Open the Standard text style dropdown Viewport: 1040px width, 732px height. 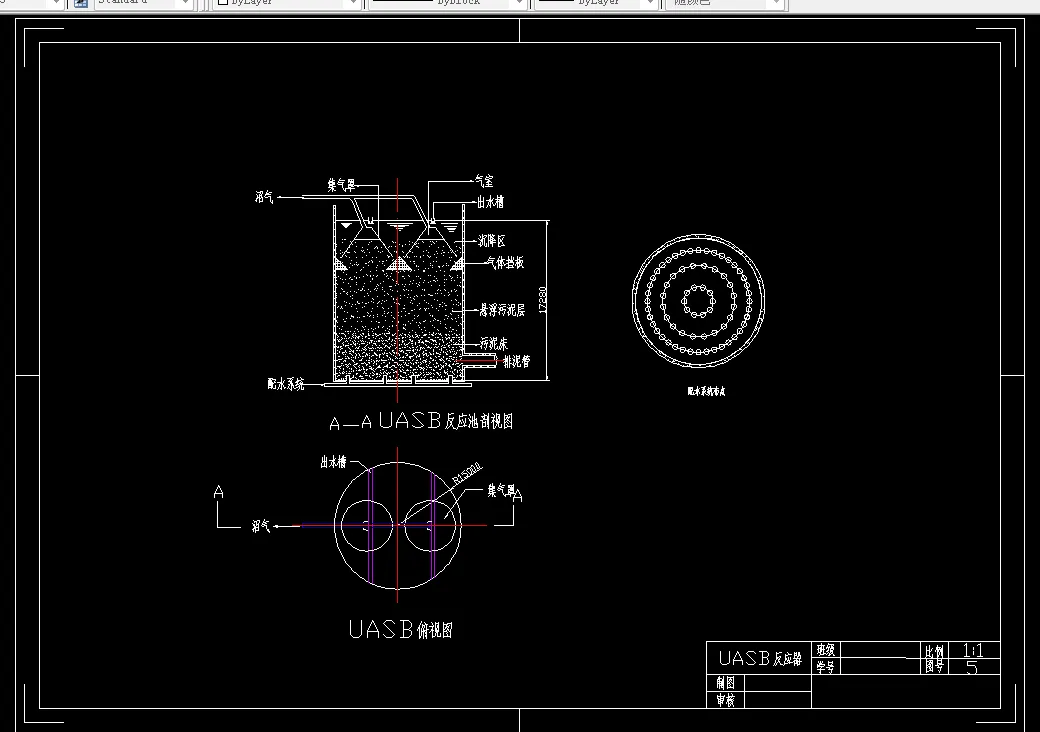coord(184,5)
